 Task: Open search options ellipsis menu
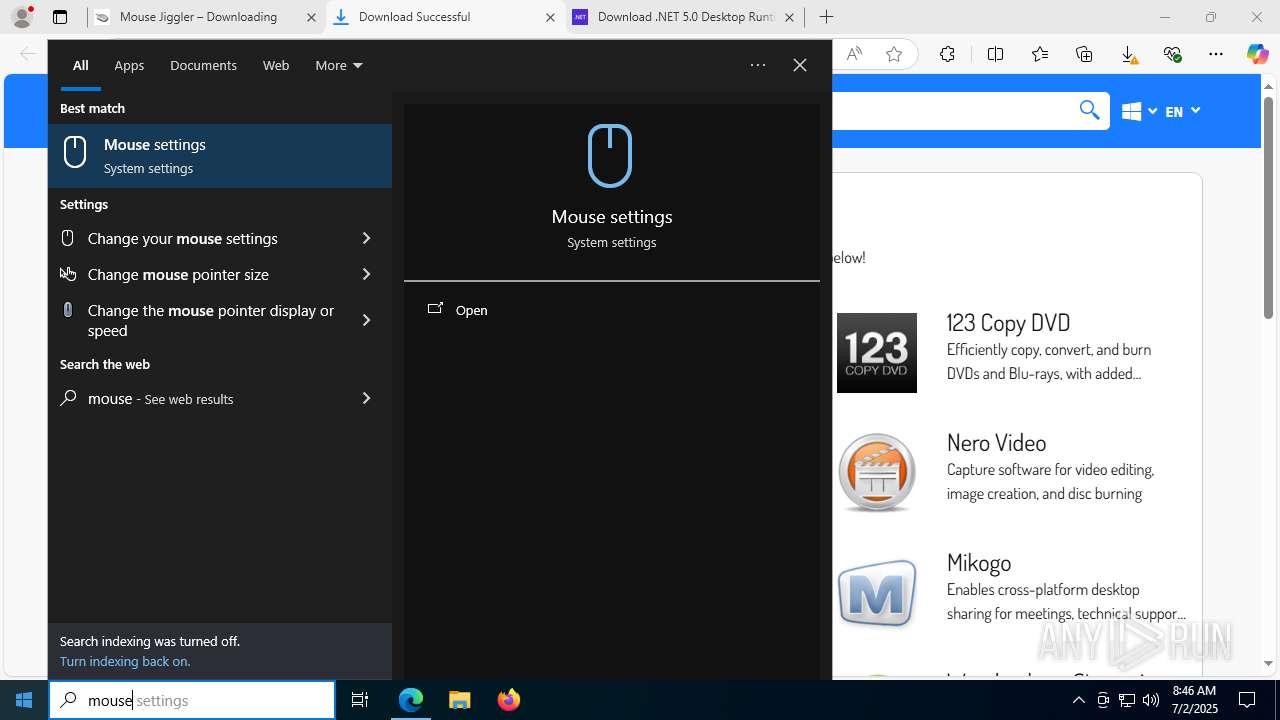point(758,65)
